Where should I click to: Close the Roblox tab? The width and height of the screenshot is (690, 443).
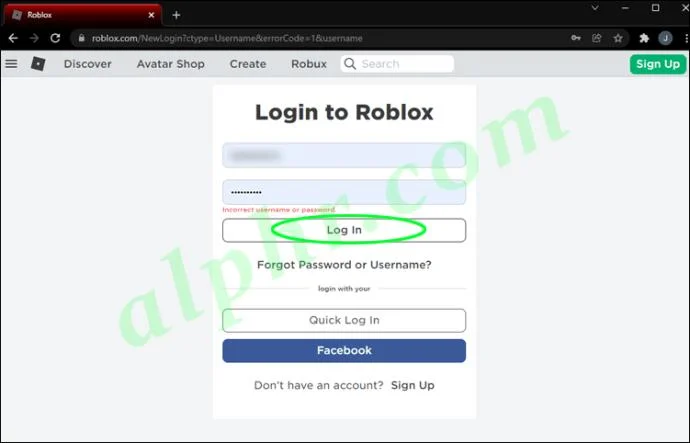(x=151, y=15)
